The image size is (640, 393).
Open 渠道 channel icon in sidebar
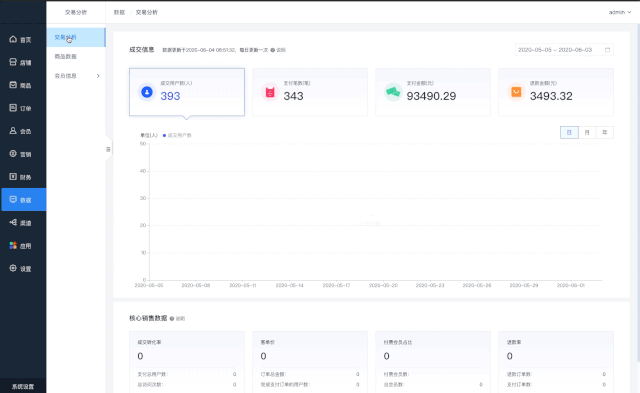click(x=13, y=222)
